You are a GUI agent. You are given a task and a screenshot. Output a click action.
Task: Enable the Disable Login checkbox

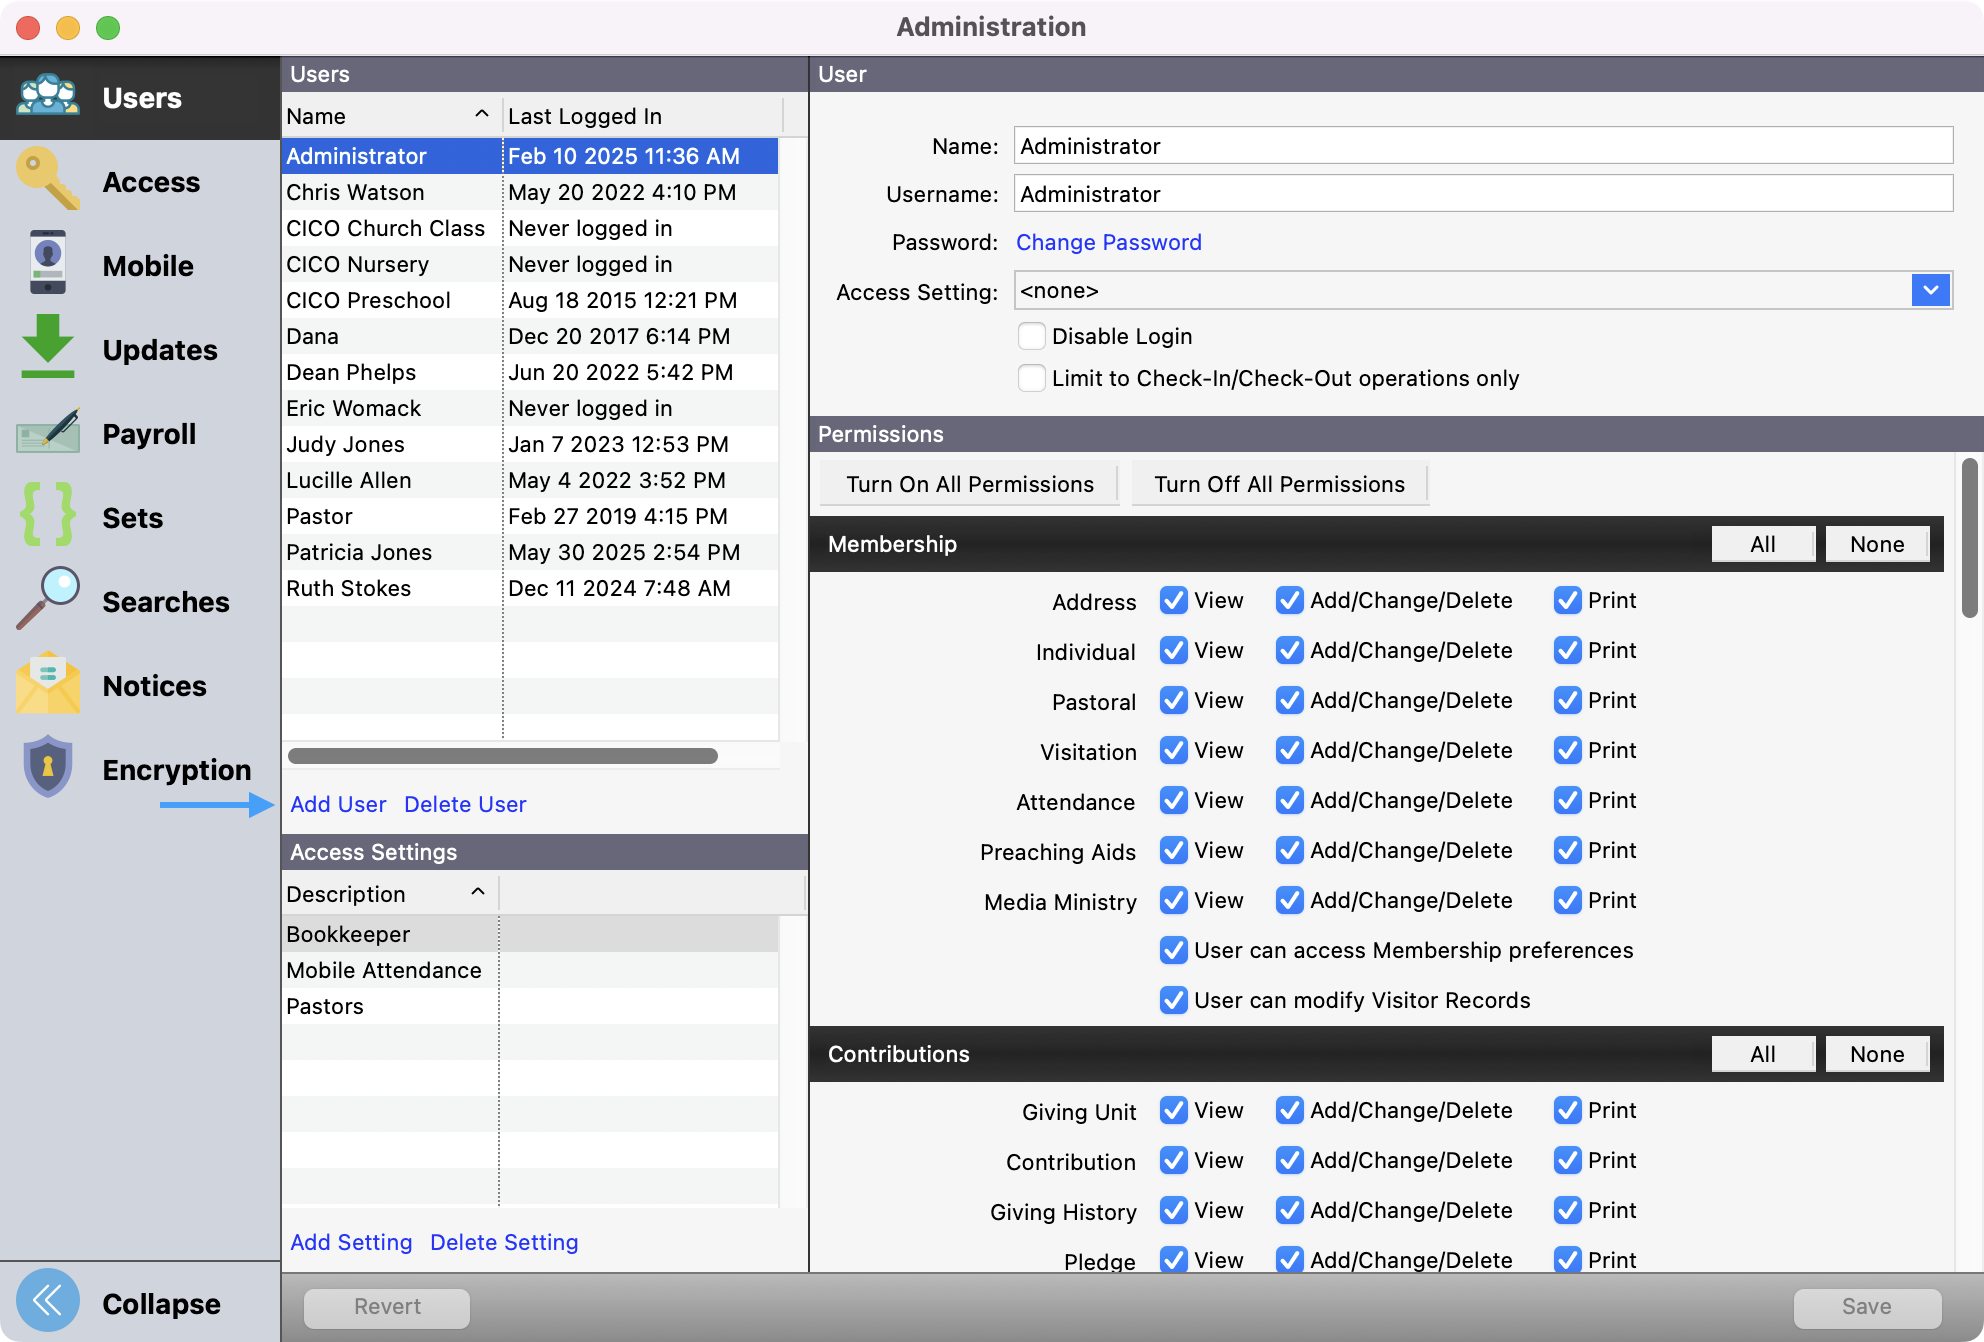pos(1031,336)
